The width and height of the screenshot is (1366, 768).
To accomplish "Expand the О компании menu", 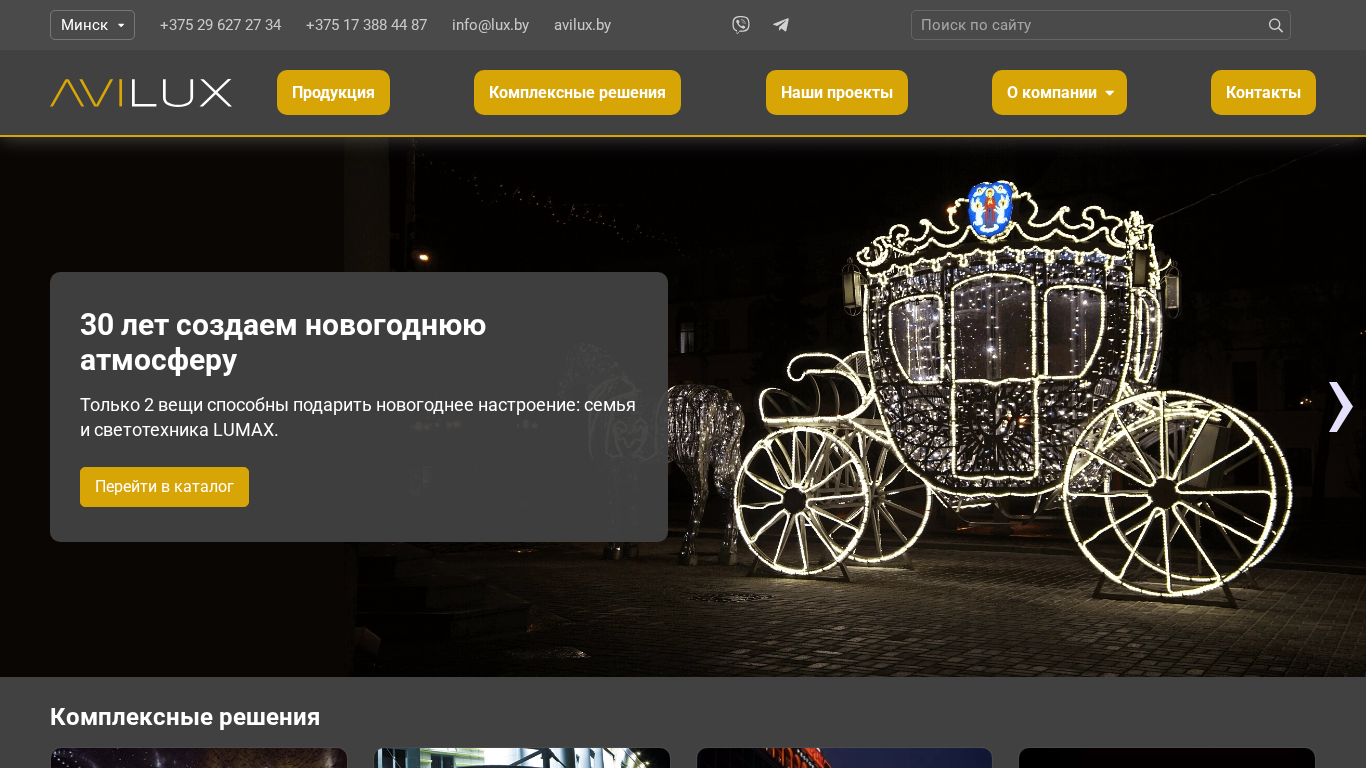I will click(1059, 93).
